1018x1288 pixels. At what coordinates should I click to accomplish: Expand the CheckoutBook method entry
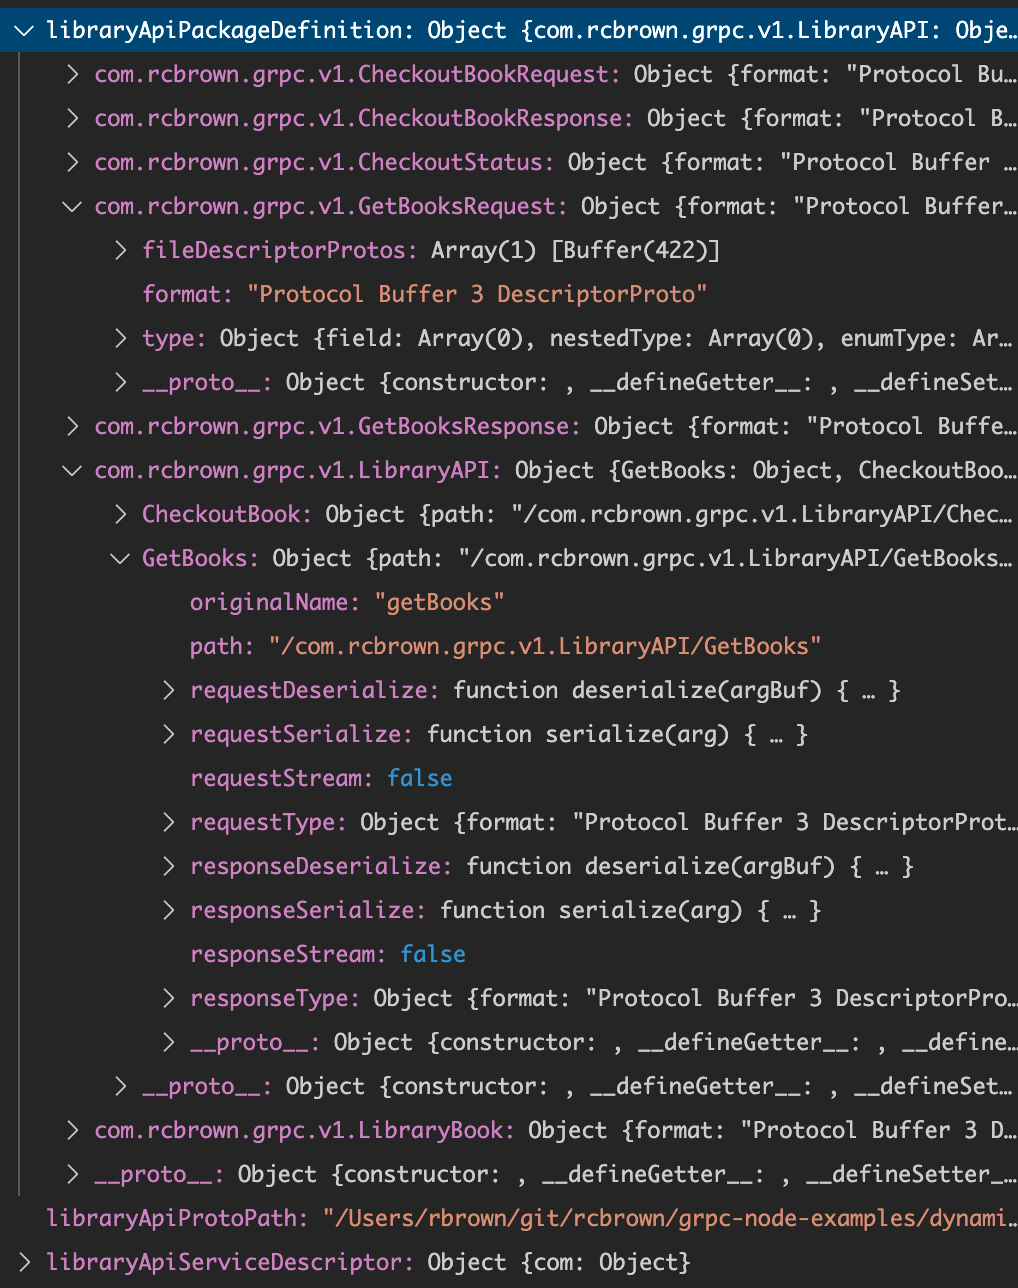pos(120,514)
